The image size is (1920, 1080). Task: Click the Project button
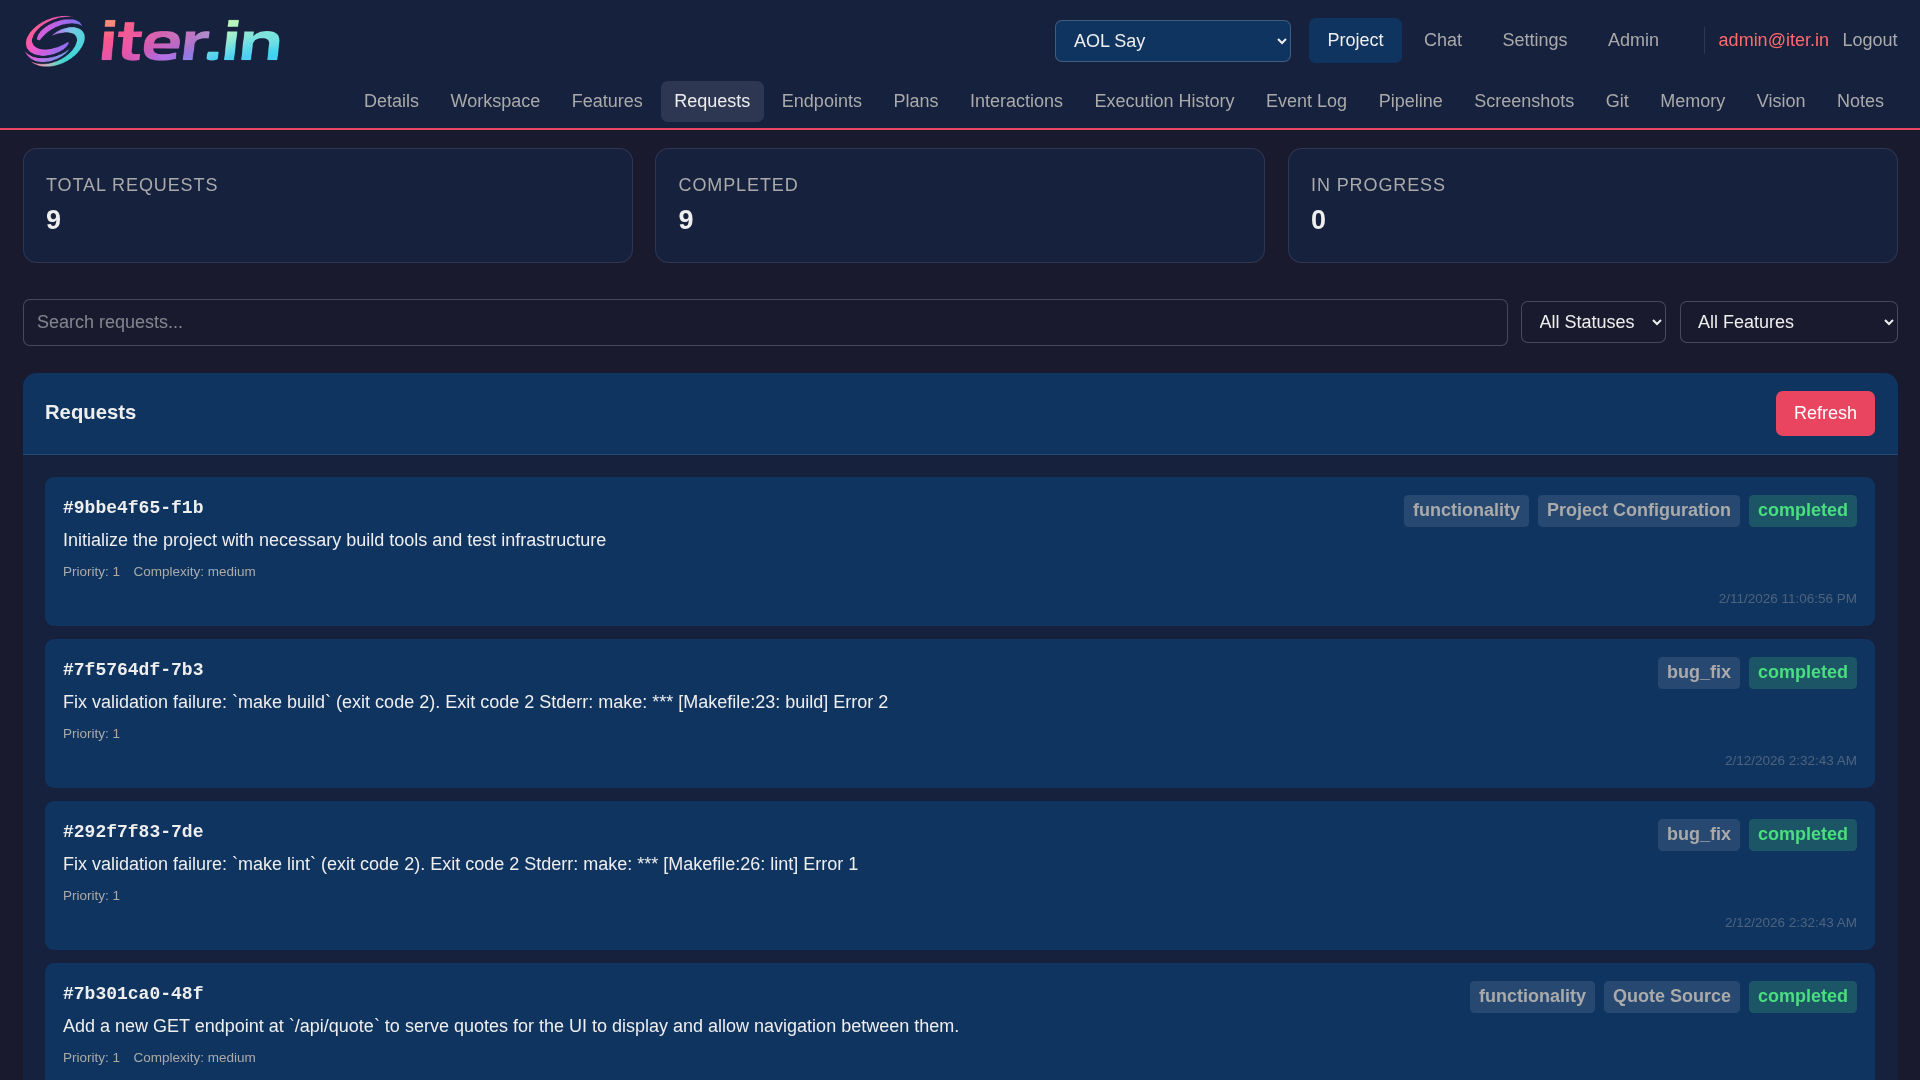tap(1355, 40)
